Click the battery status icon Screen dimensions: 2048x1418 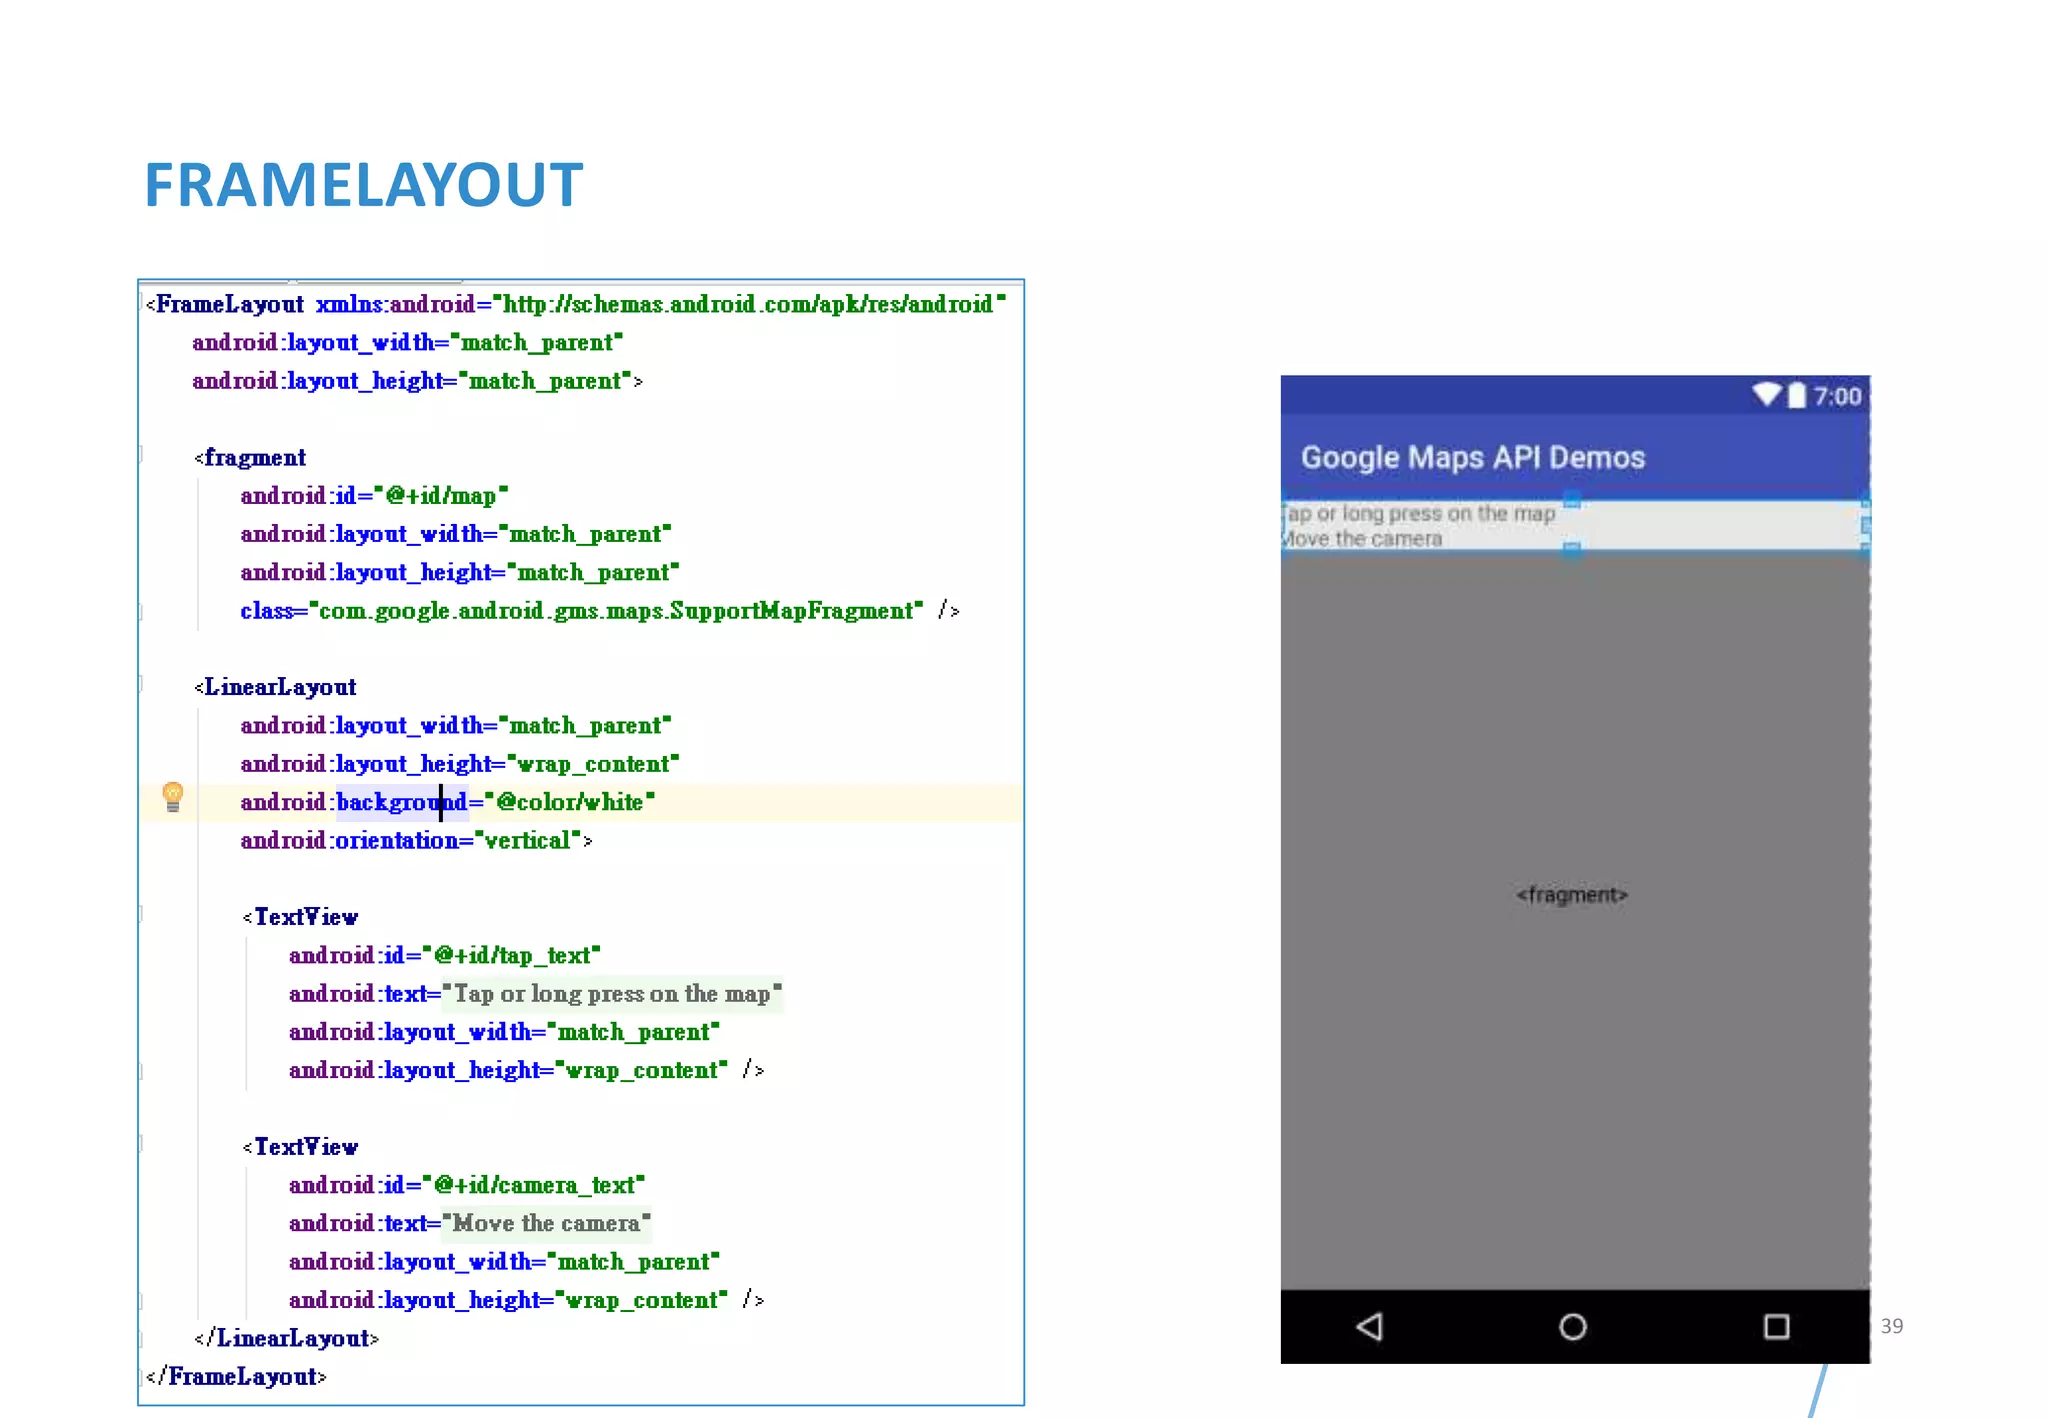pos(1797,396)
